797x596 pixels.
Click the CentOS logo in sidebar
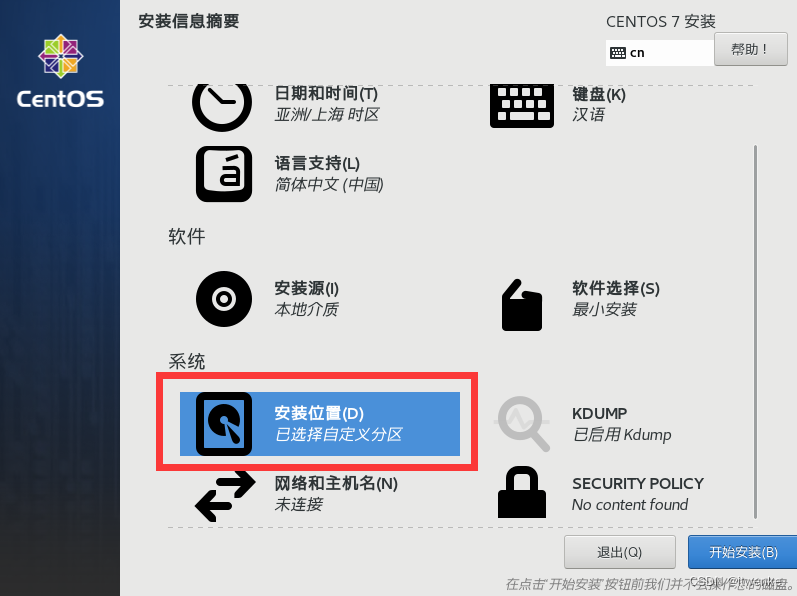[60, 71]
